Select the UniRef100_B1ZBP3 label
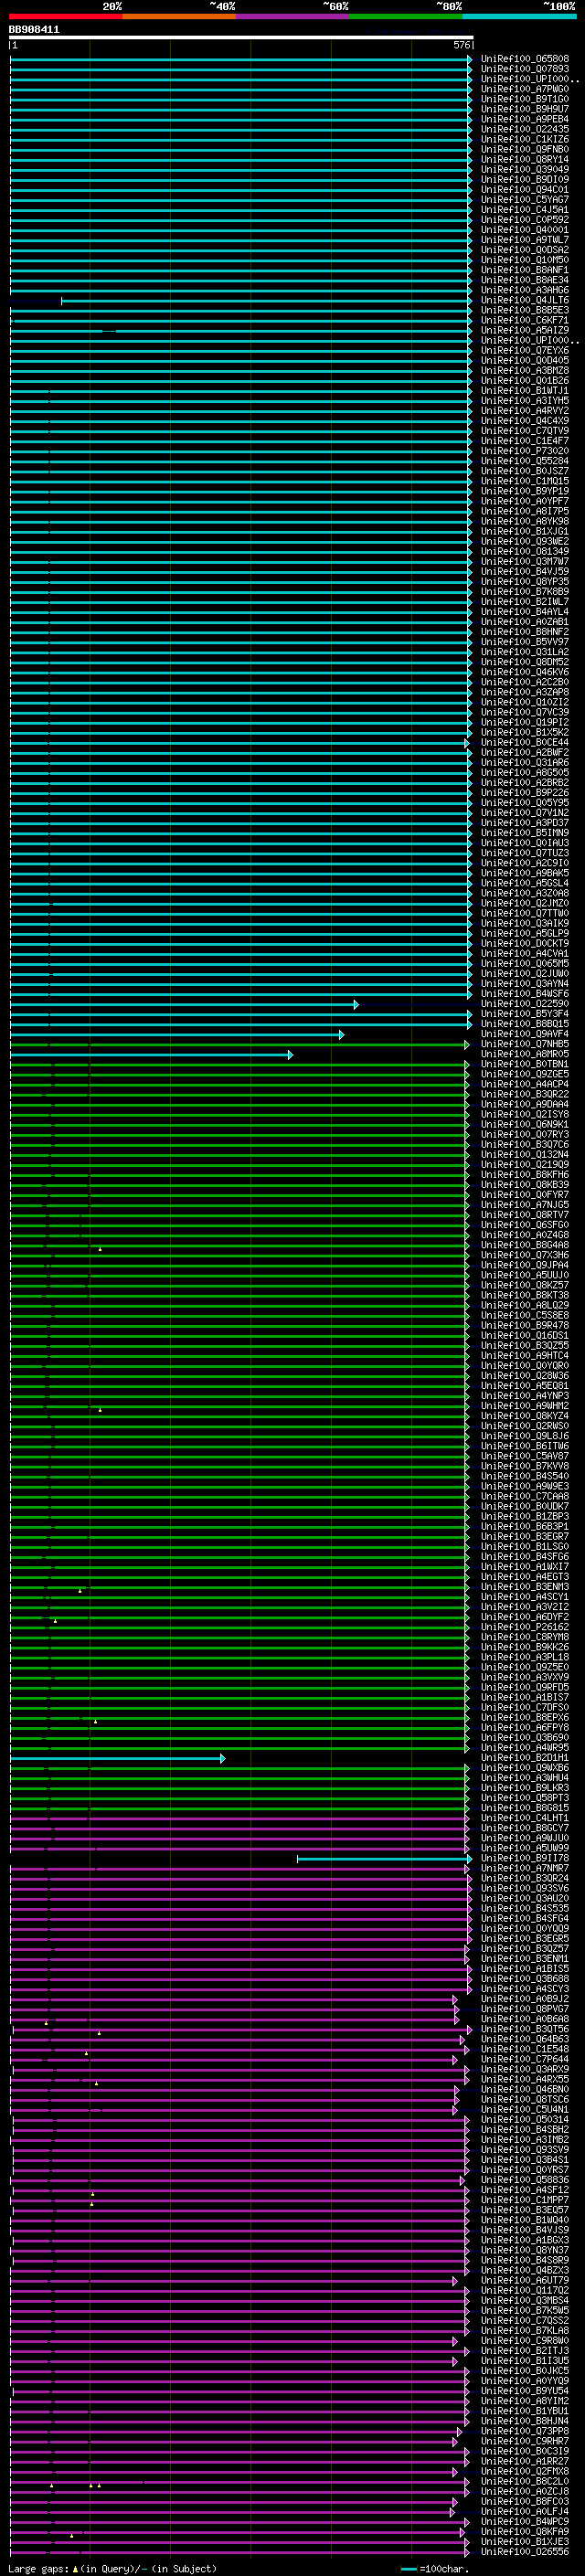The image size is (585, 2576). tap(524, 1516)
